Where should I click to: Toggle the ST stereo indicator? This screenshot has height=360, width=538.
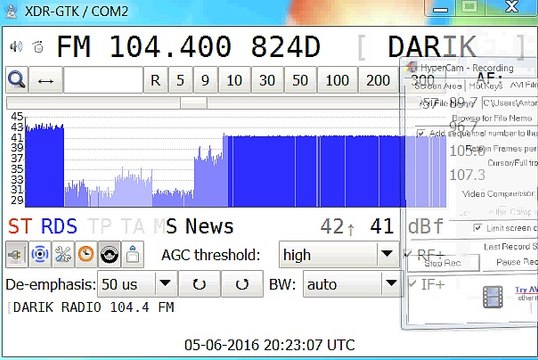pyautogui.click(x=20, y=227)
